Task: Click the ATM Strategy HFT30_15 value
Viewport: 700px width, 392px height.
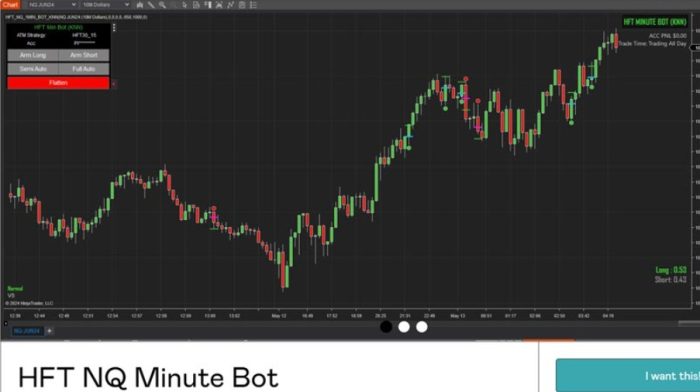Action: point(84,35)
